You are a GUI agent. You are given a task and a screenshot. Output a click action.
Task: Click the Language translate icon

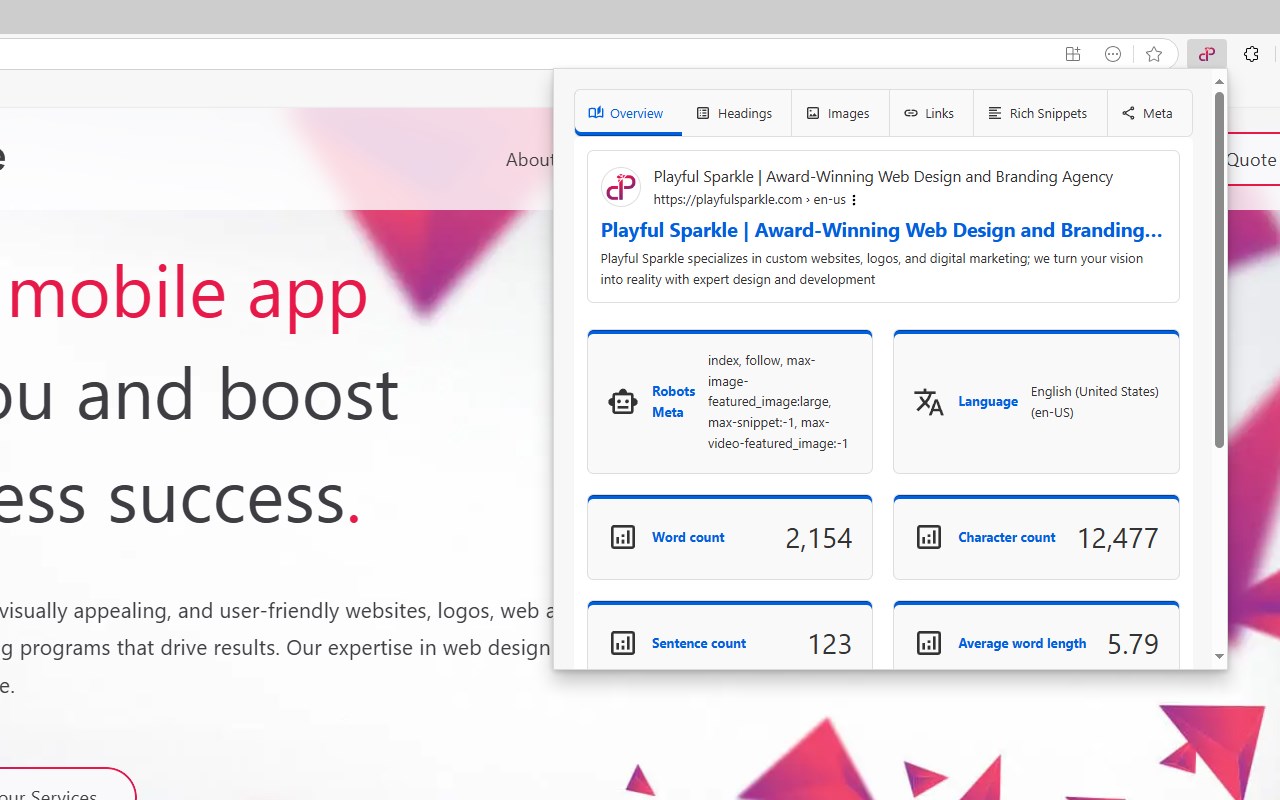929,401
